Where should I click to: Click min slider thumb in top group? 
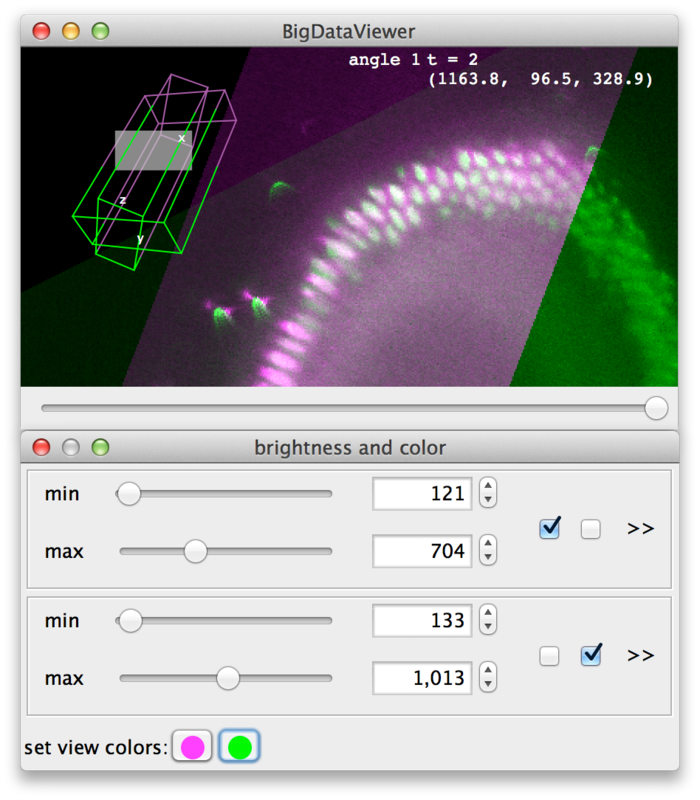click(129, 494)
